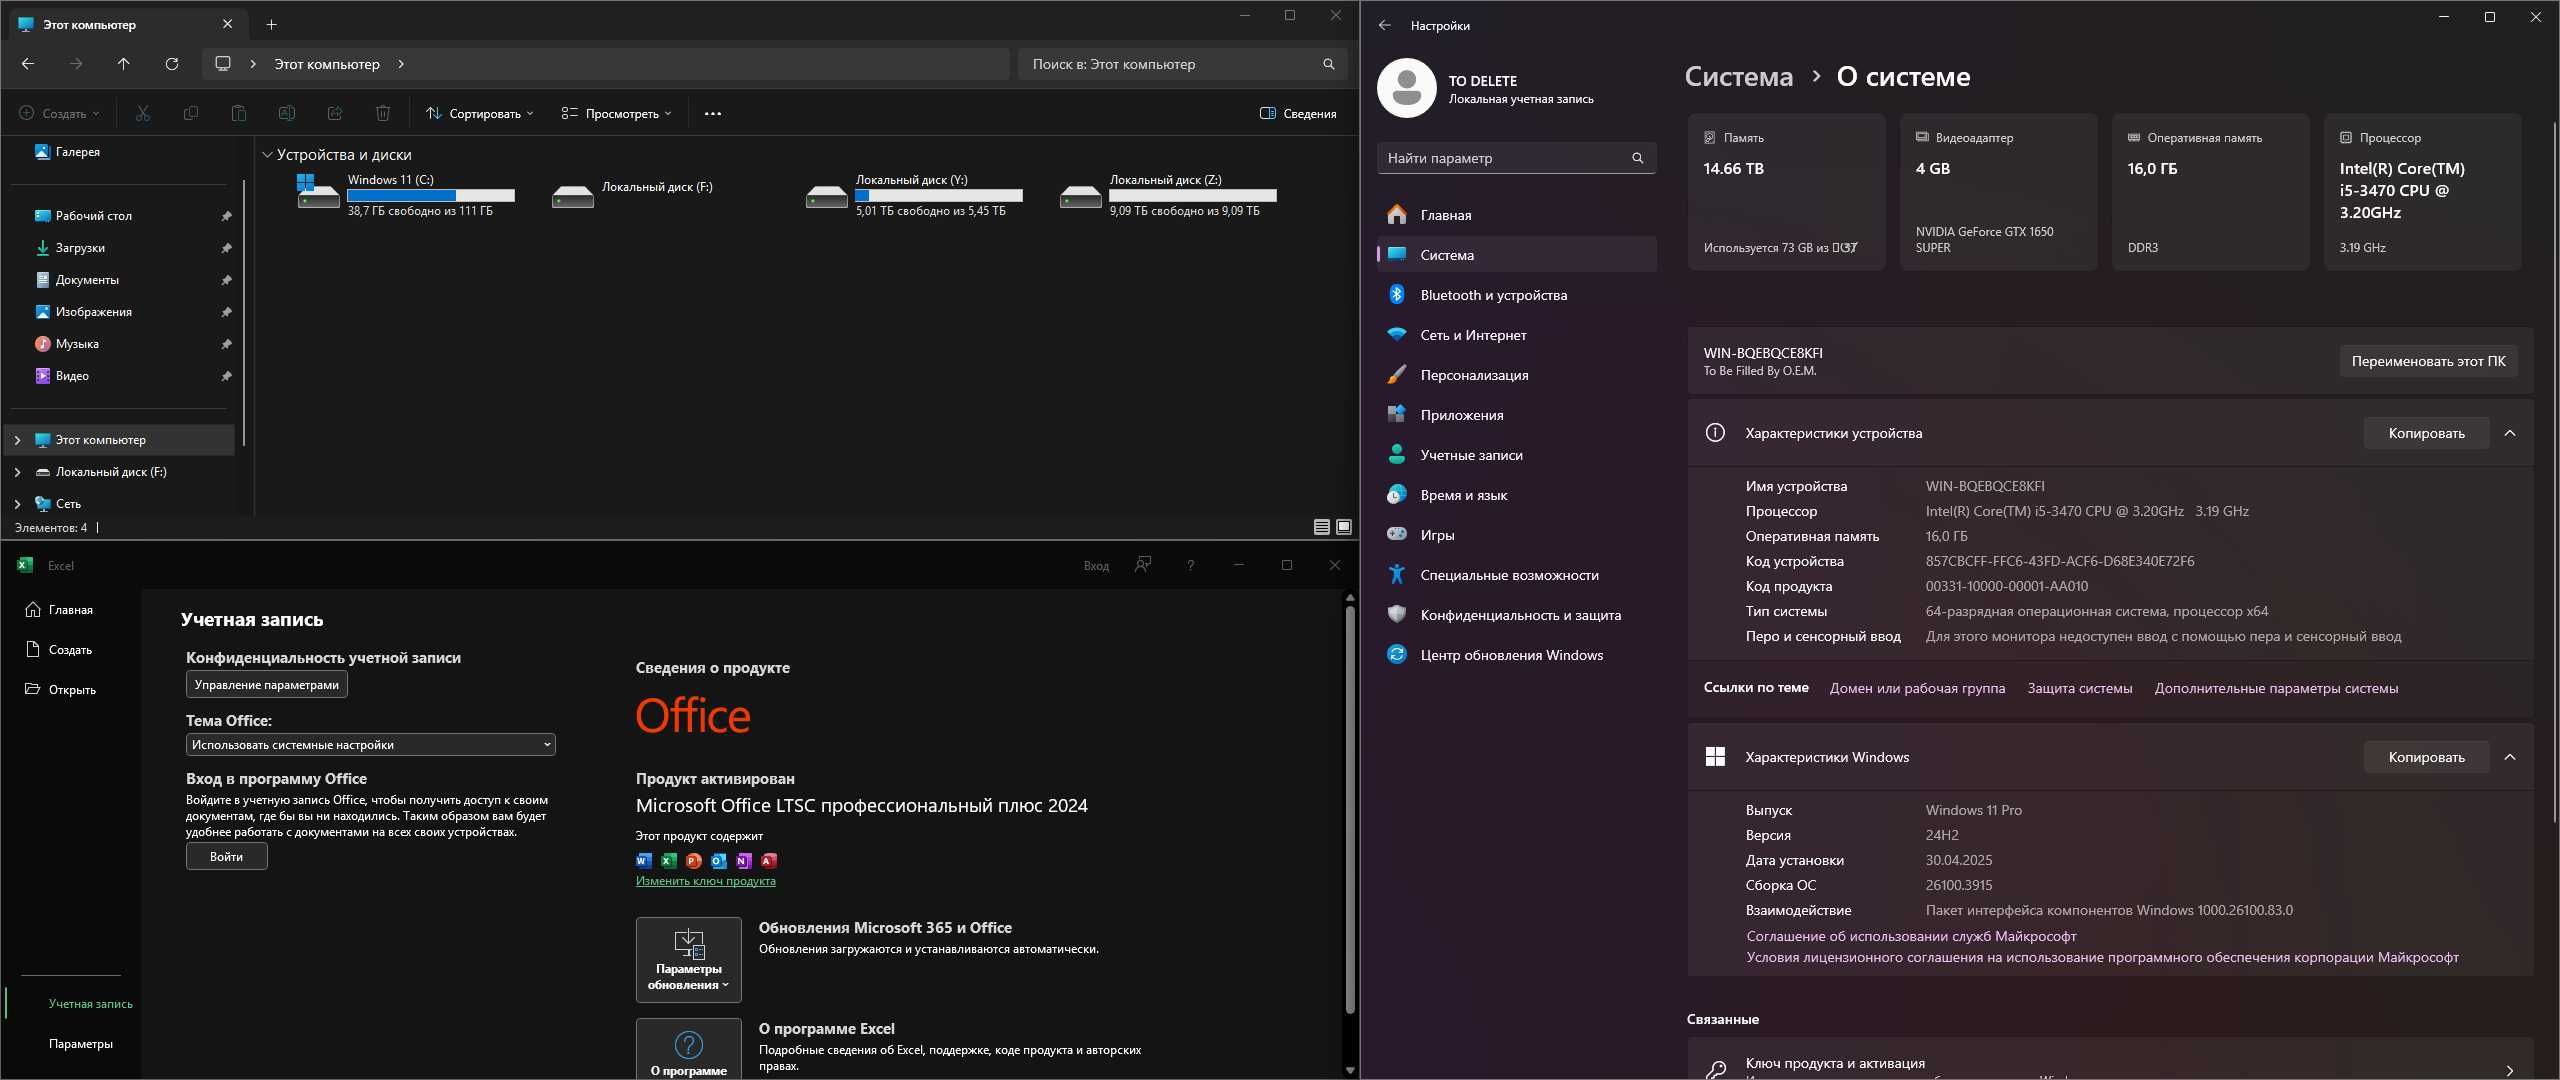2560x1080 pixels.
Task: Open the Сортировать dropdown
Action: pyautogui.click(x=480, y=113)
